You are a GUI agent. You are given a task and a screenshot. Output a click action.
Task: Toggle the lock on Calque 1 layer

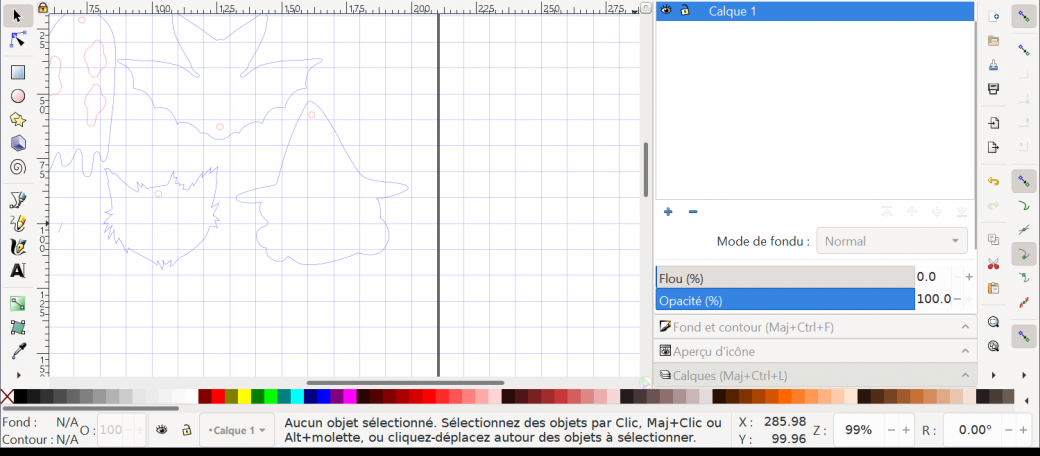click(685, 11)
